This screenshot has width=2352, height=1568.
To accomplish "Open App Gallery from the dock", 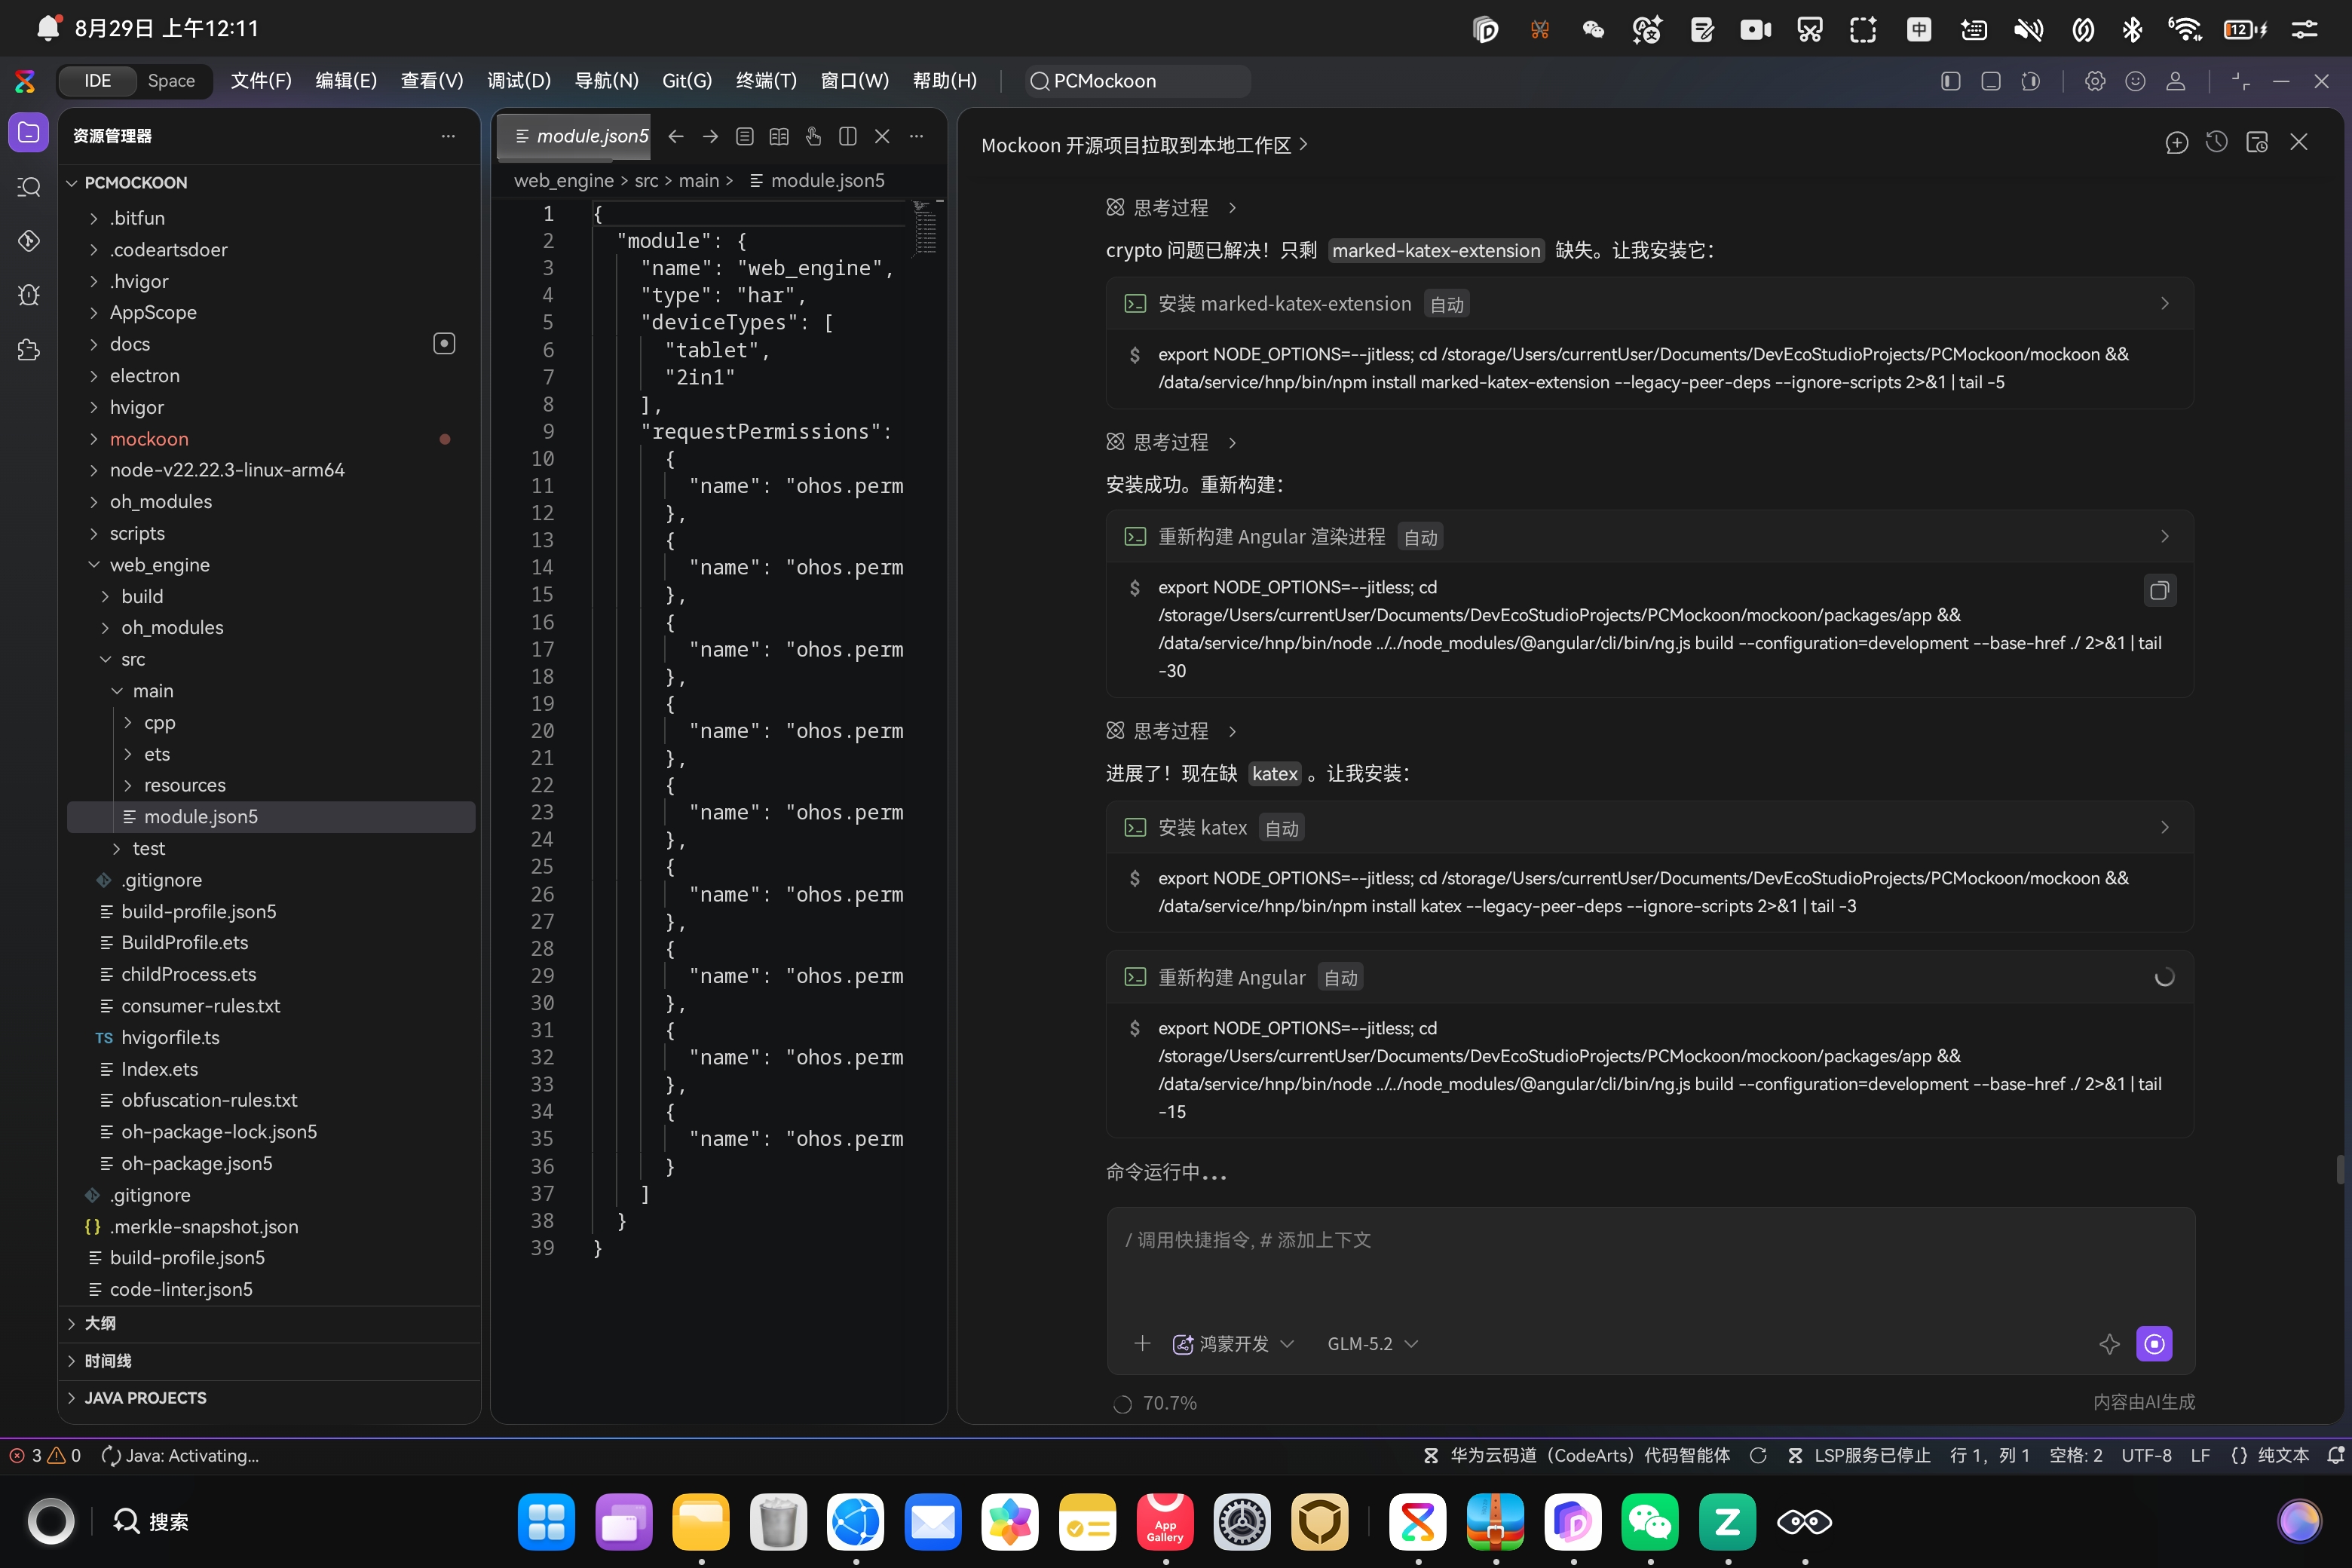I will coord(1165,1521).
